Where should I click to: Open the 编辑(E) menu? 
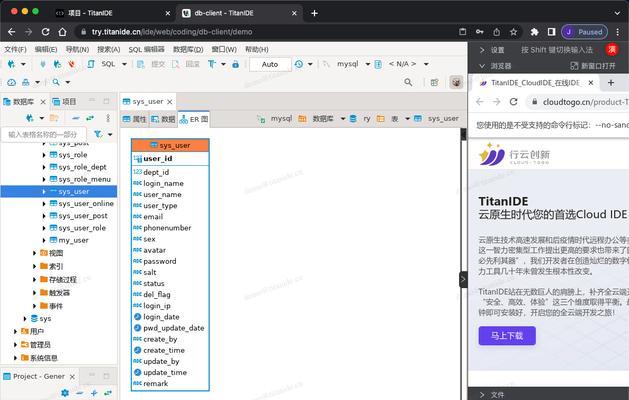tap(46, 49)
